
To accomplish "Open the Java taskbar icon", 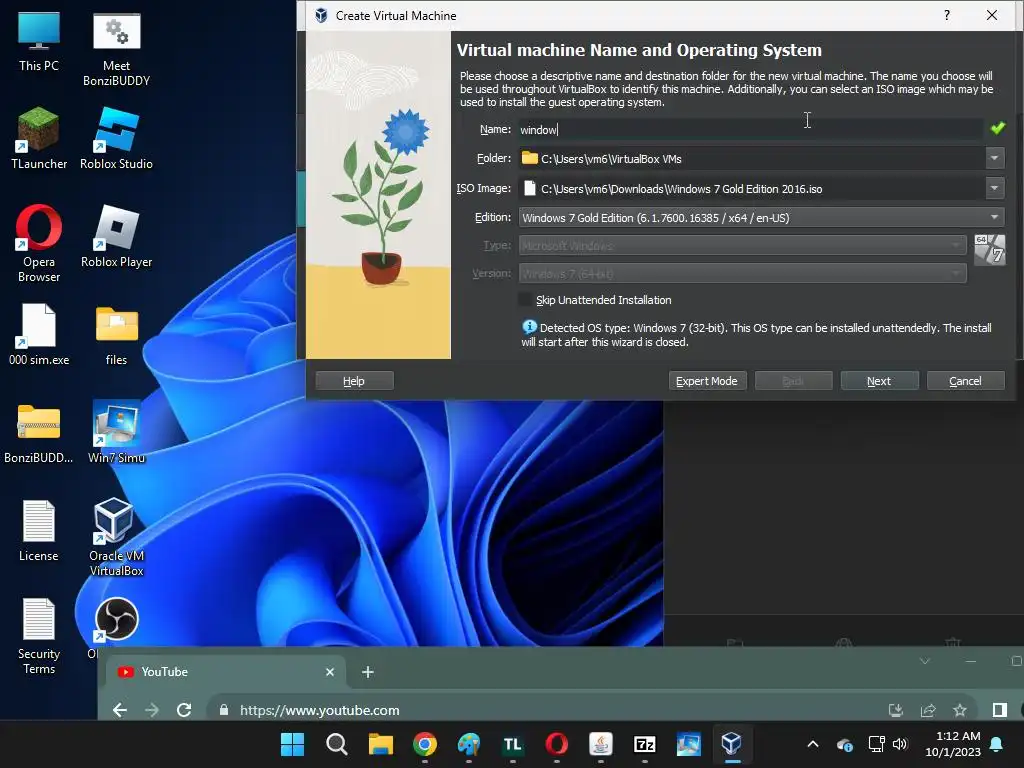I will click(600, 744).
